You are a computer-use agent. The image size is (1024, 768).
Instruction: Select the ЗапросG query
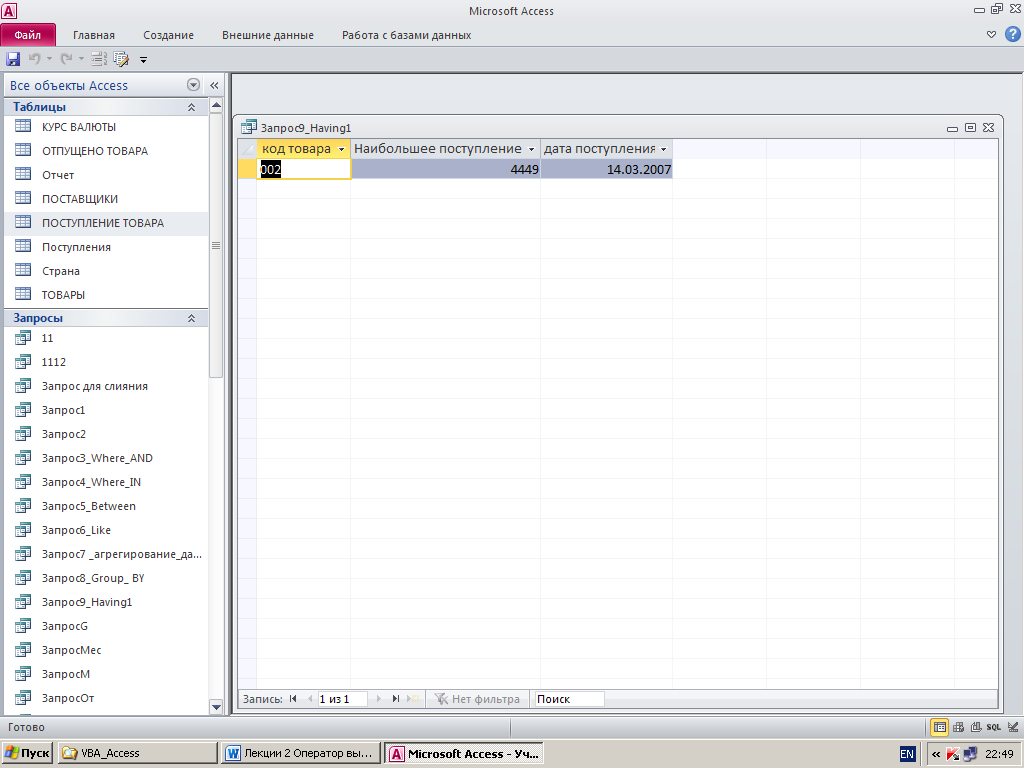click(x=106, y=626)
